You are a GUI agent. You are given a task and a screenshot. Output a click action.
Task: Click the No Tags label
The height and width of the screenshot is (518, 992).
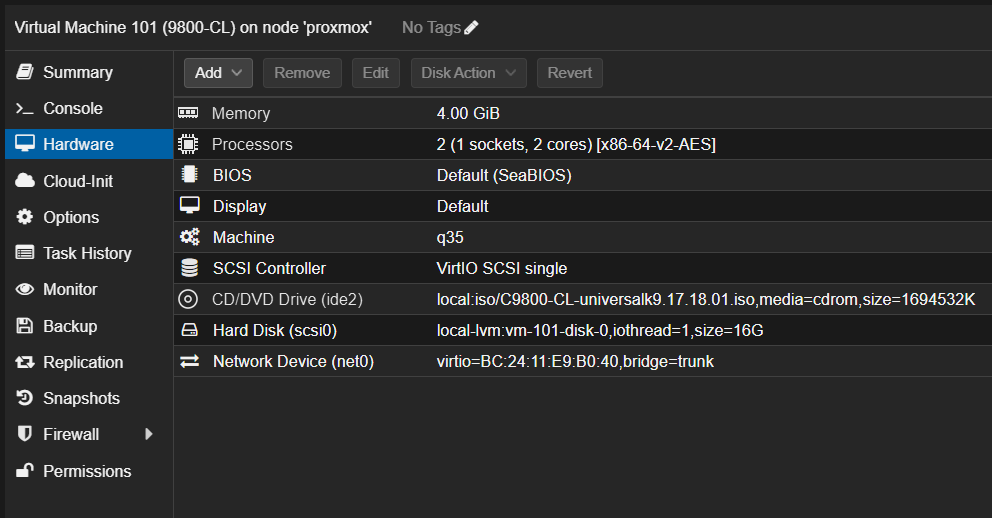pos(431,28)
